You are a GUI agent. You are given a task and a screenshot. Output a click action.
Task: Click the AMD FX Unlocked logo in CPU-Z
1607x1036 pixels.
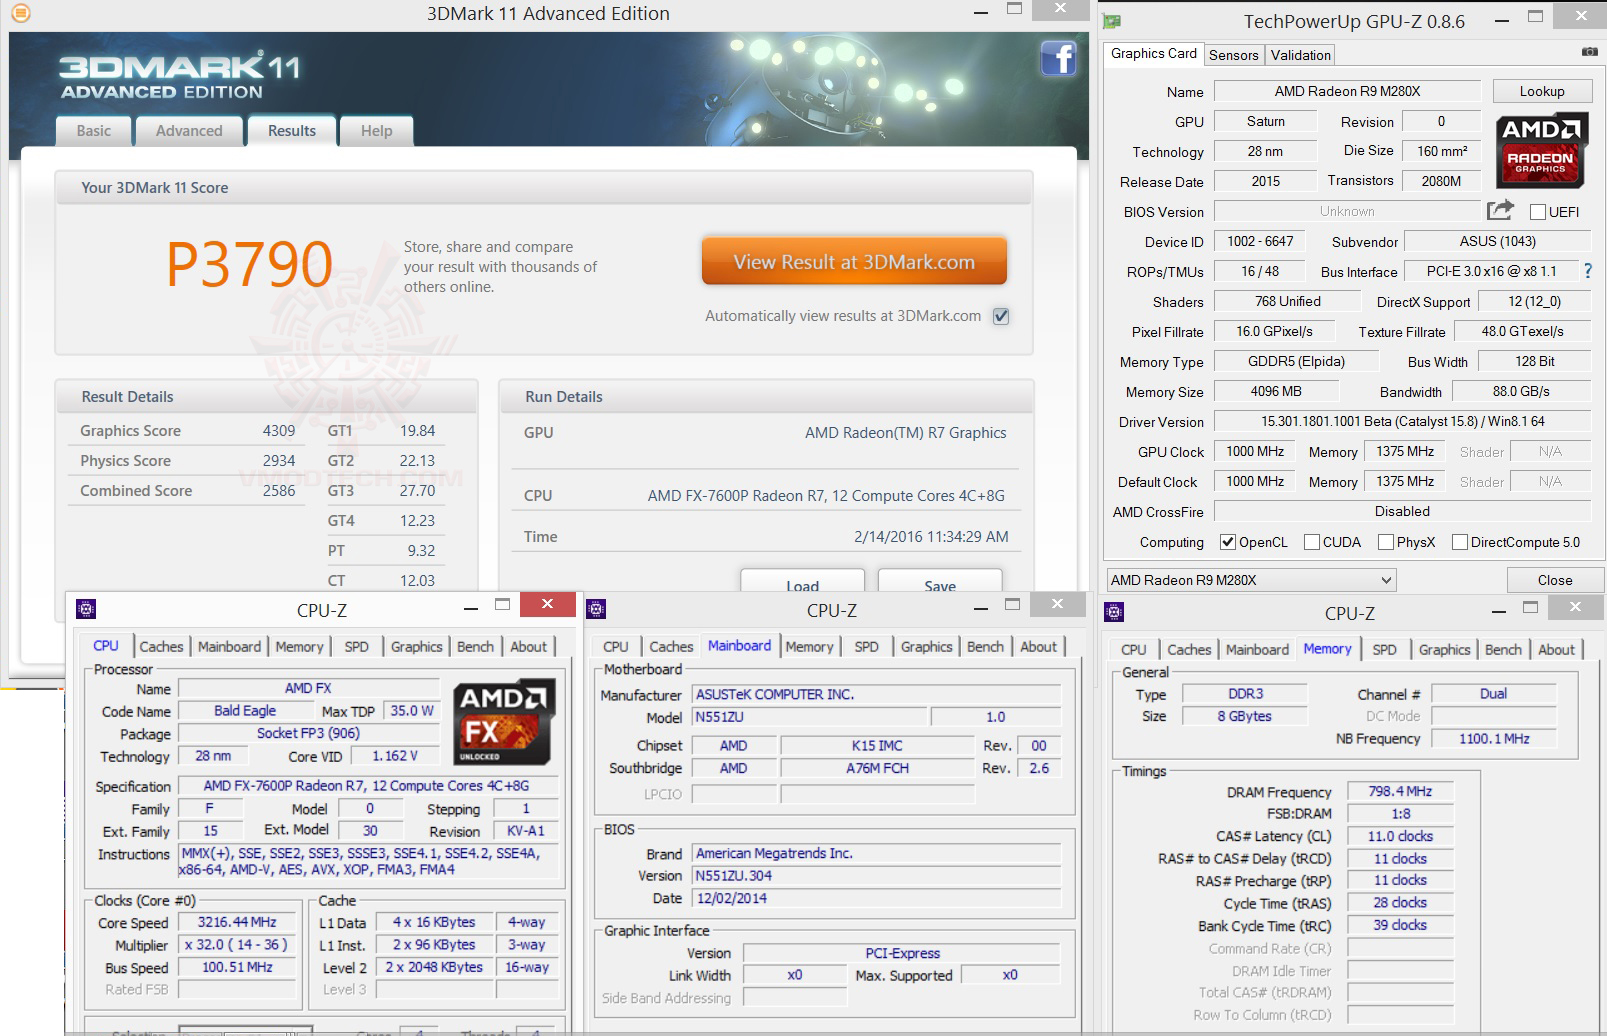(x=505, y=724)
